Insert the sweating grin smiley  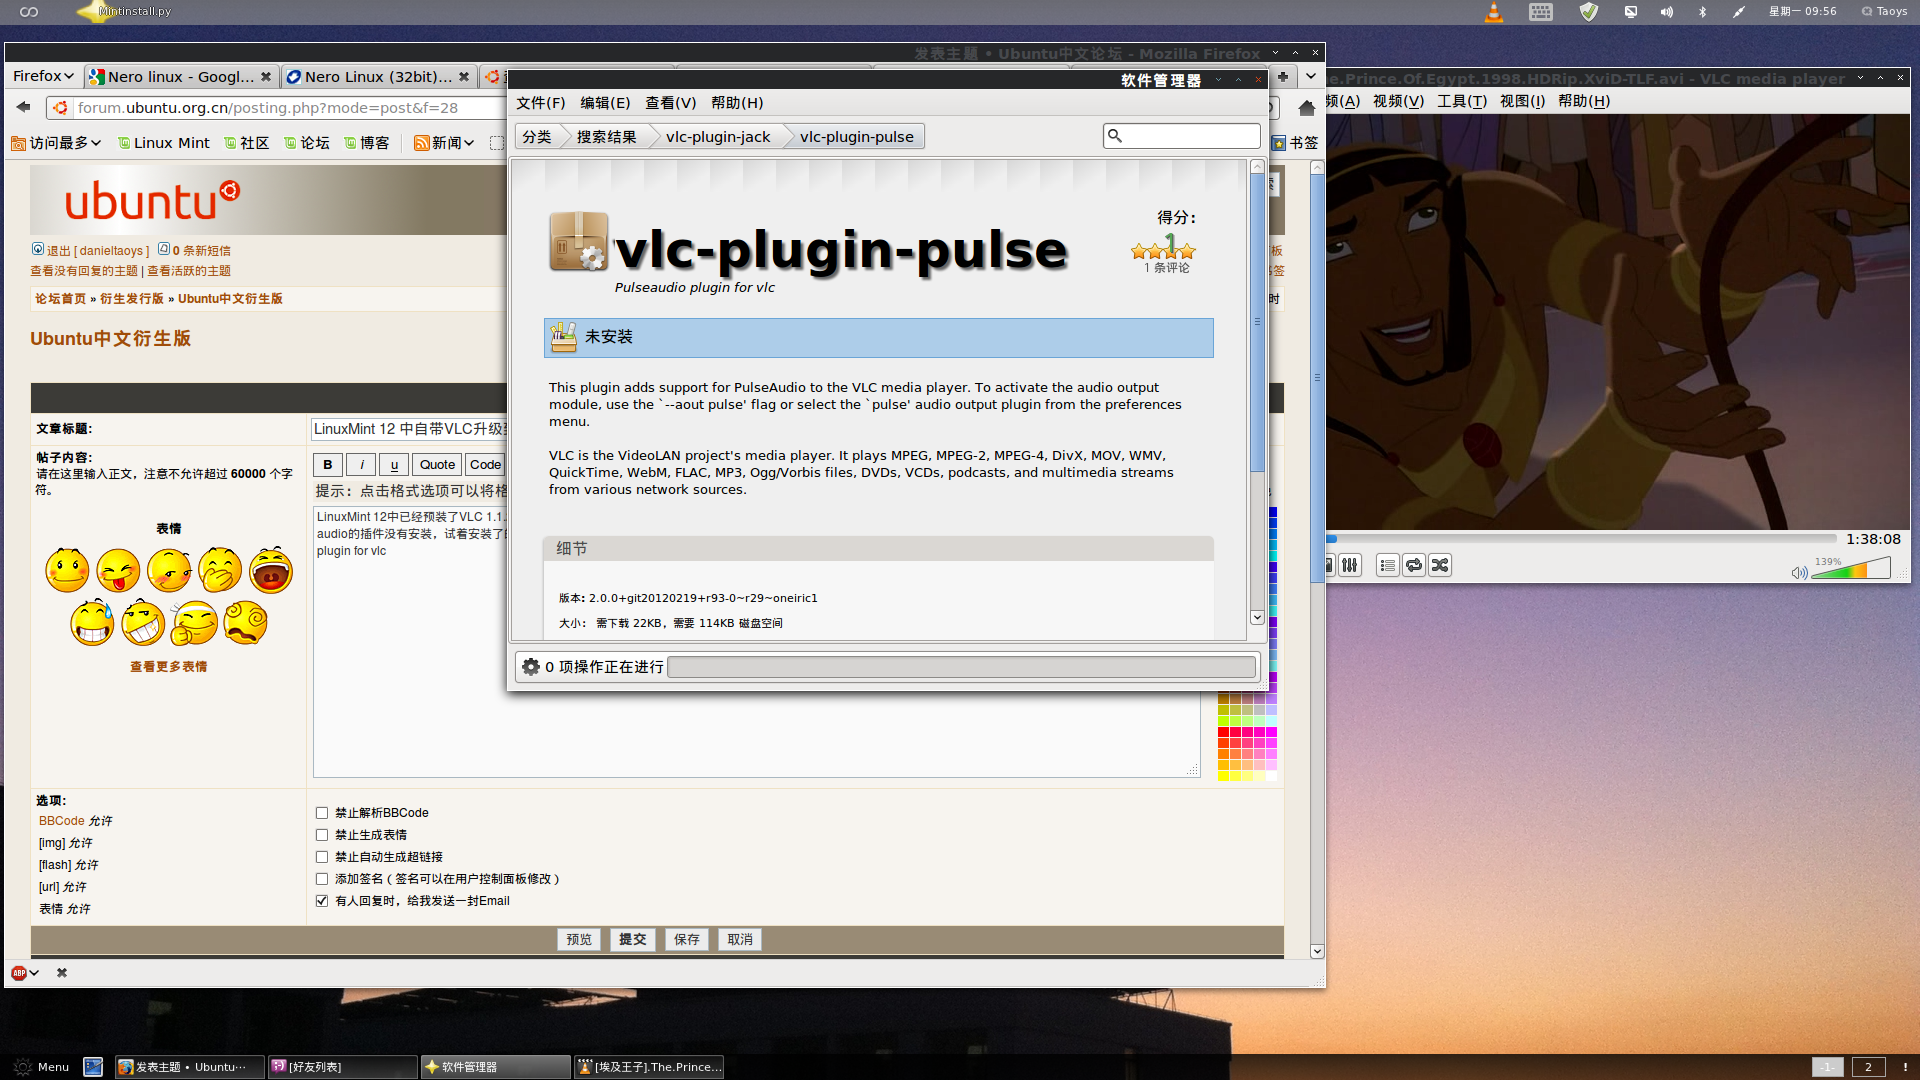92,623
